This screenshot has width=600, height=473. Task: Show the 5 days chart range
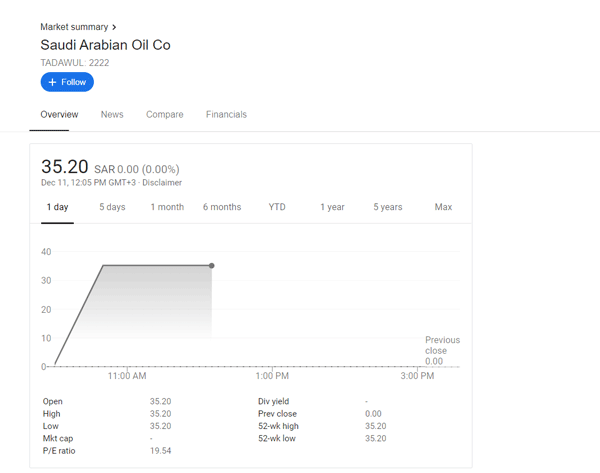[x=112, y=207]
